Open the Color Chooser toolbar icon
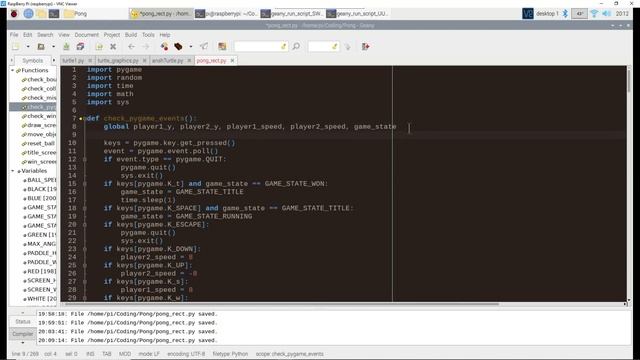 click(222, 47)
